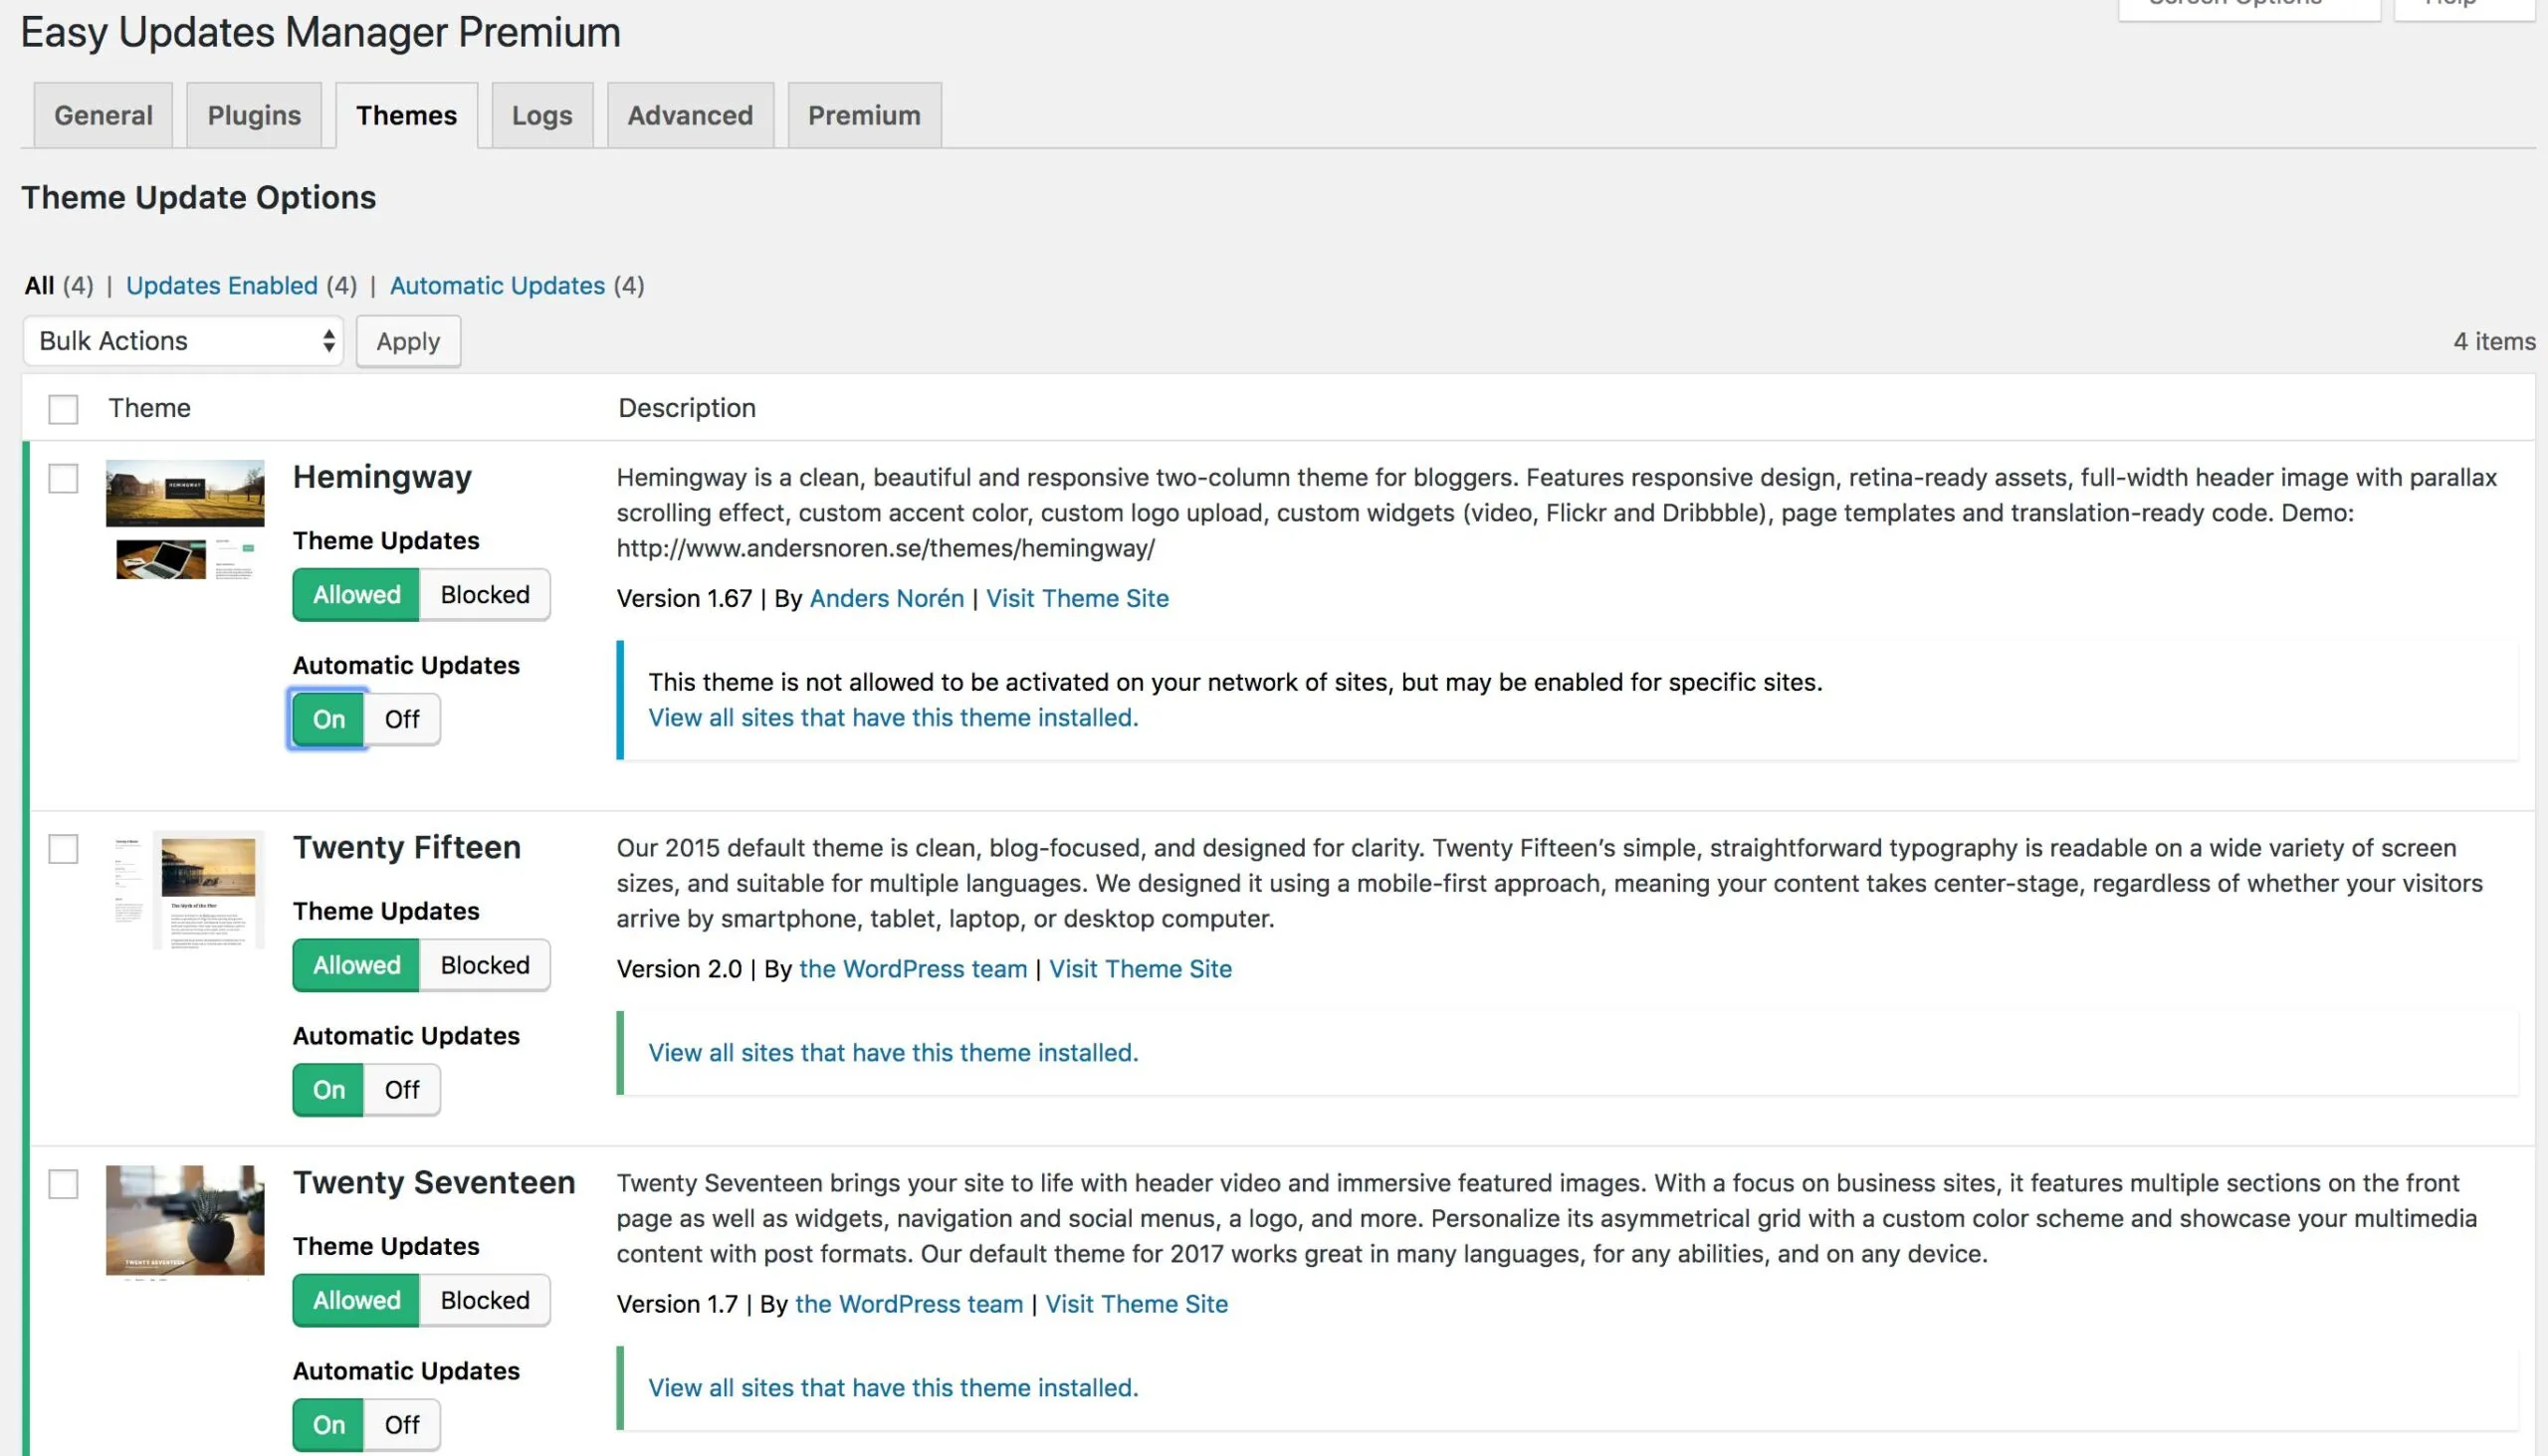Select the General tab
The image size is (2548, 1456).
pos(103,115)
